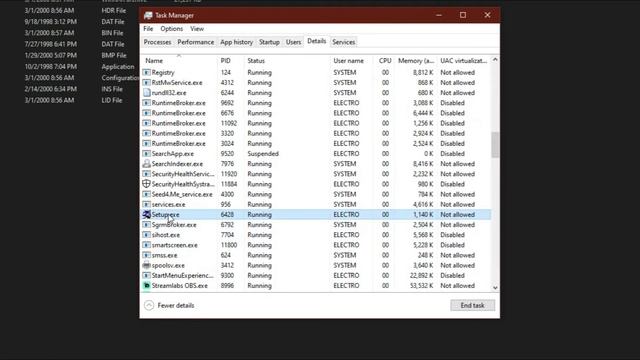The image size is (640, 360).
Task: Click the StartMenuExperience process icon
Action: coord(146,276)
